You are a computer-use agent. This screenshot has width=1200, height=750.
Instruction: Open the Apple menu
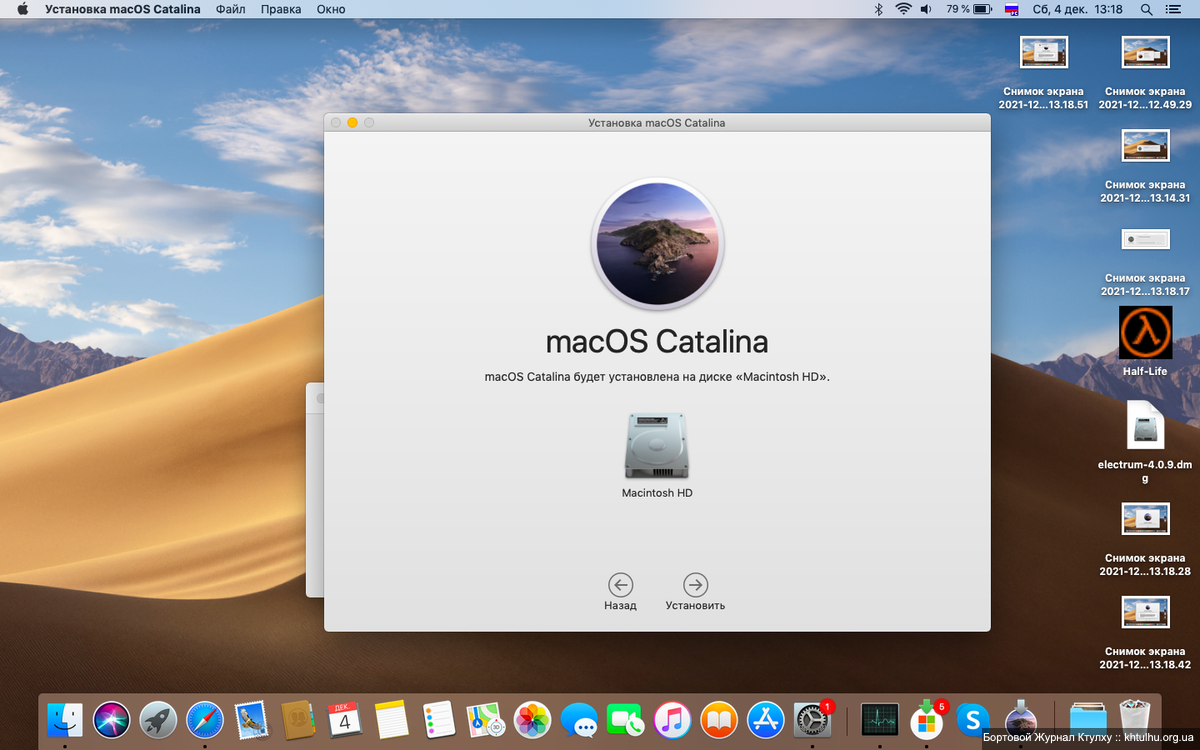click(22, 9)
